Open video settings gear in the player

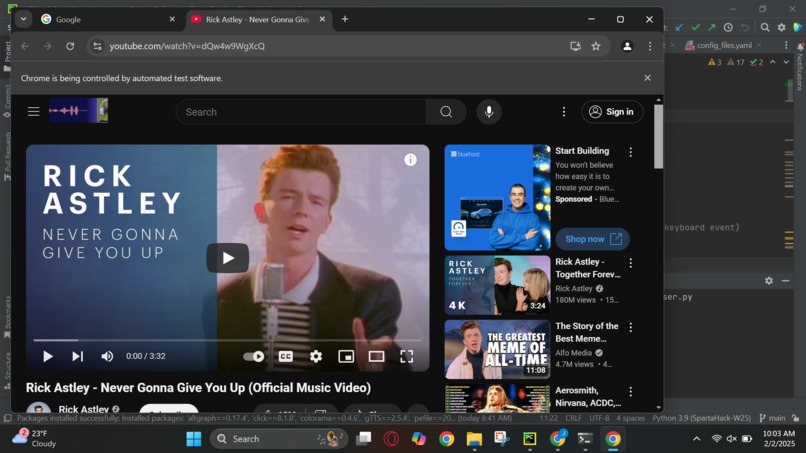click(316, 356)
